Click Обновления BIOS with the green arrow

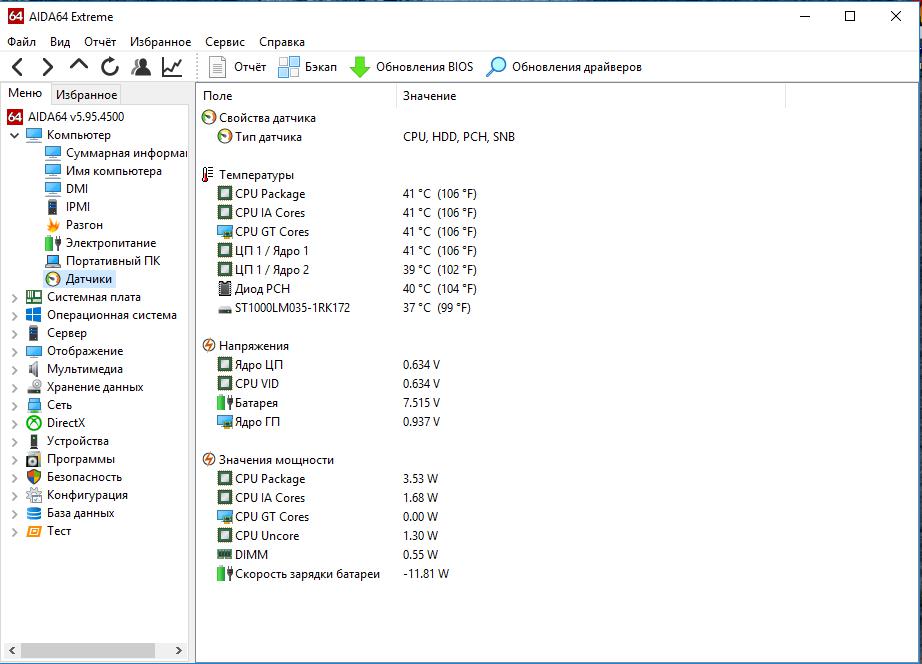(x=412, y=67)
